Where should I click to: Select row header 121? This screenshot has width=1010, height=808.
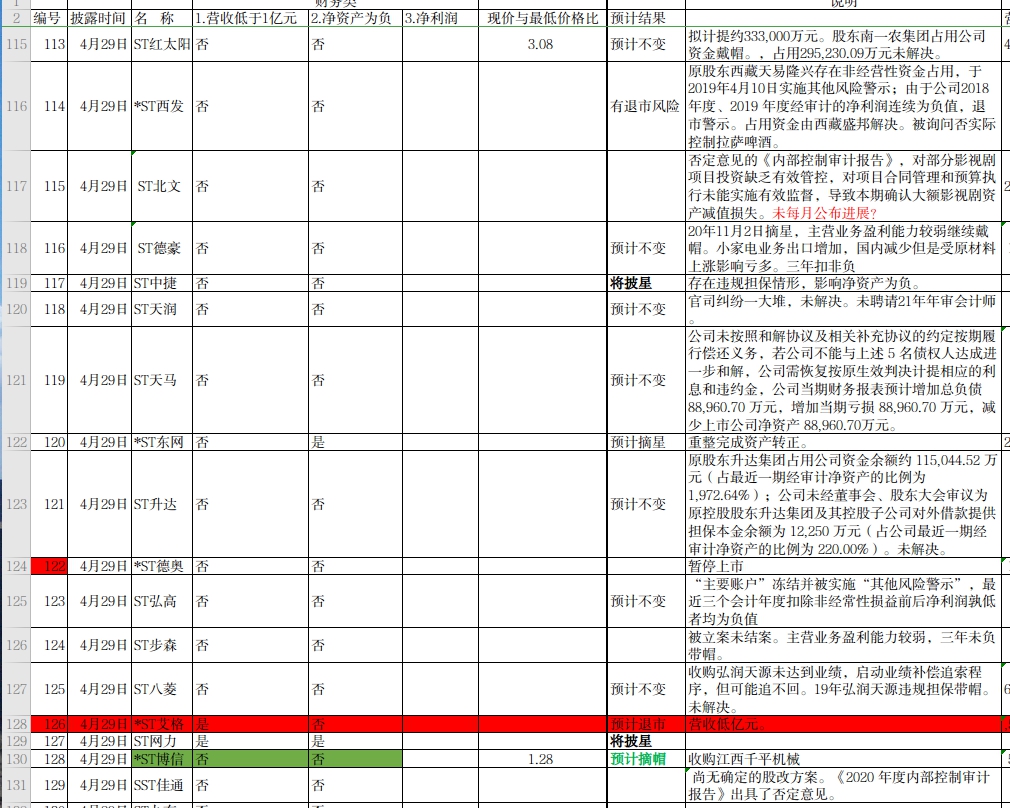(x=15, y=380)
